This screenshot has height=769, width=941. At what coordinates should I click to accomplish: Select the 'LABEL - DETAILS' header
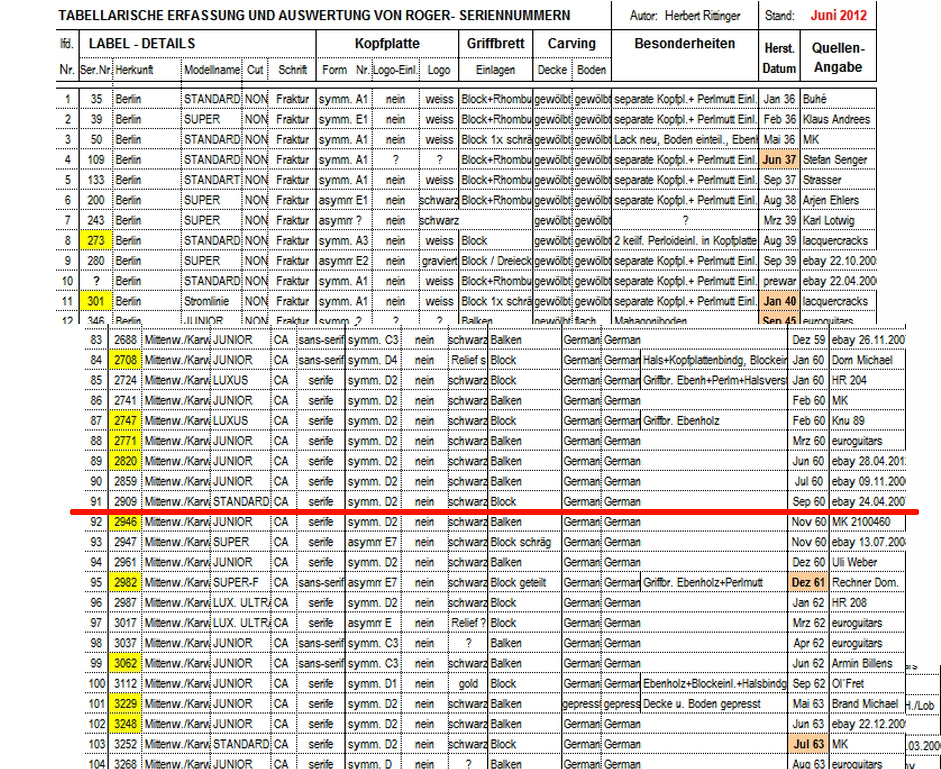click(x=141, y=44)
